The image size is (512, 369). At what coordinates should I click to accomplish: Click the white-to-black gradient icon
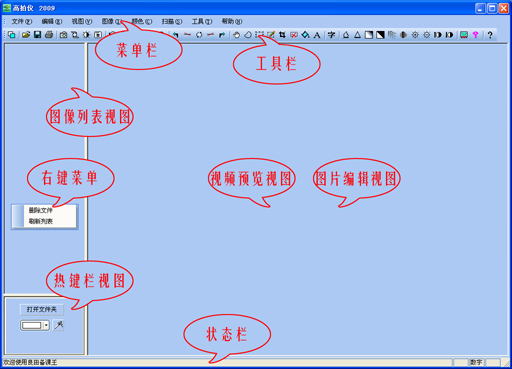coord(369,35)
